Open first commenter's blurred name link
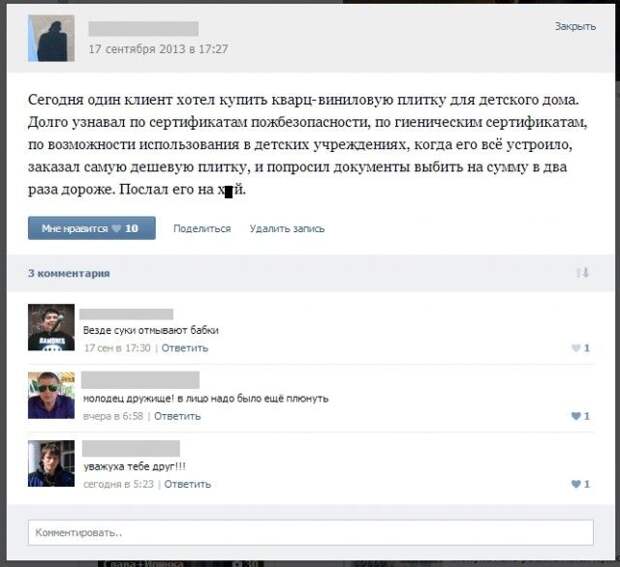This screenshot has height=567, width=620. tap(127, 314)
